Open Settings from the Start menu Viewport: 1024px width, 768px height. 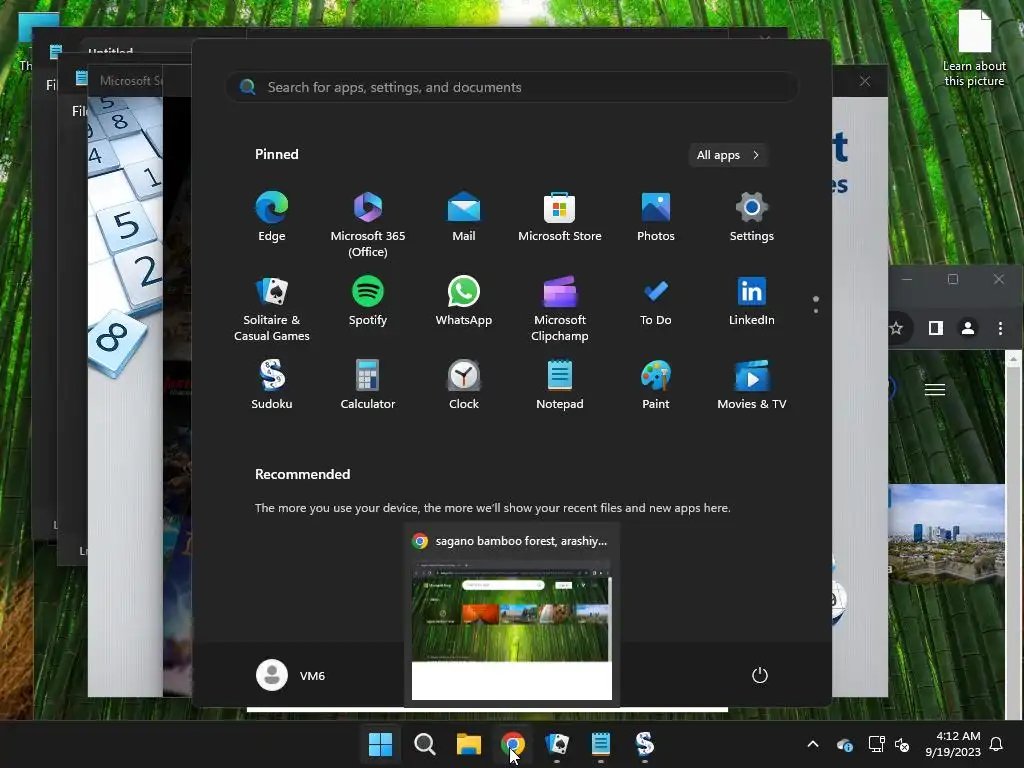[752, 217]
